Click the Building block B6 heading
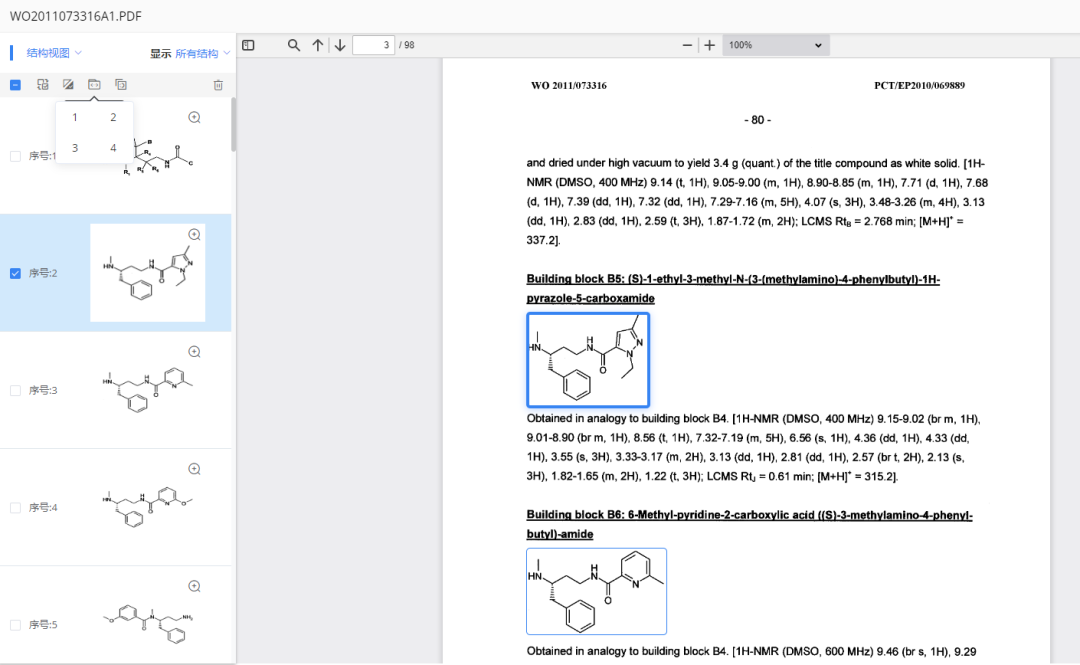Image resolution: width=1080 pixels, height=665 pixels. pyautogui.click(x=749, y=524)
